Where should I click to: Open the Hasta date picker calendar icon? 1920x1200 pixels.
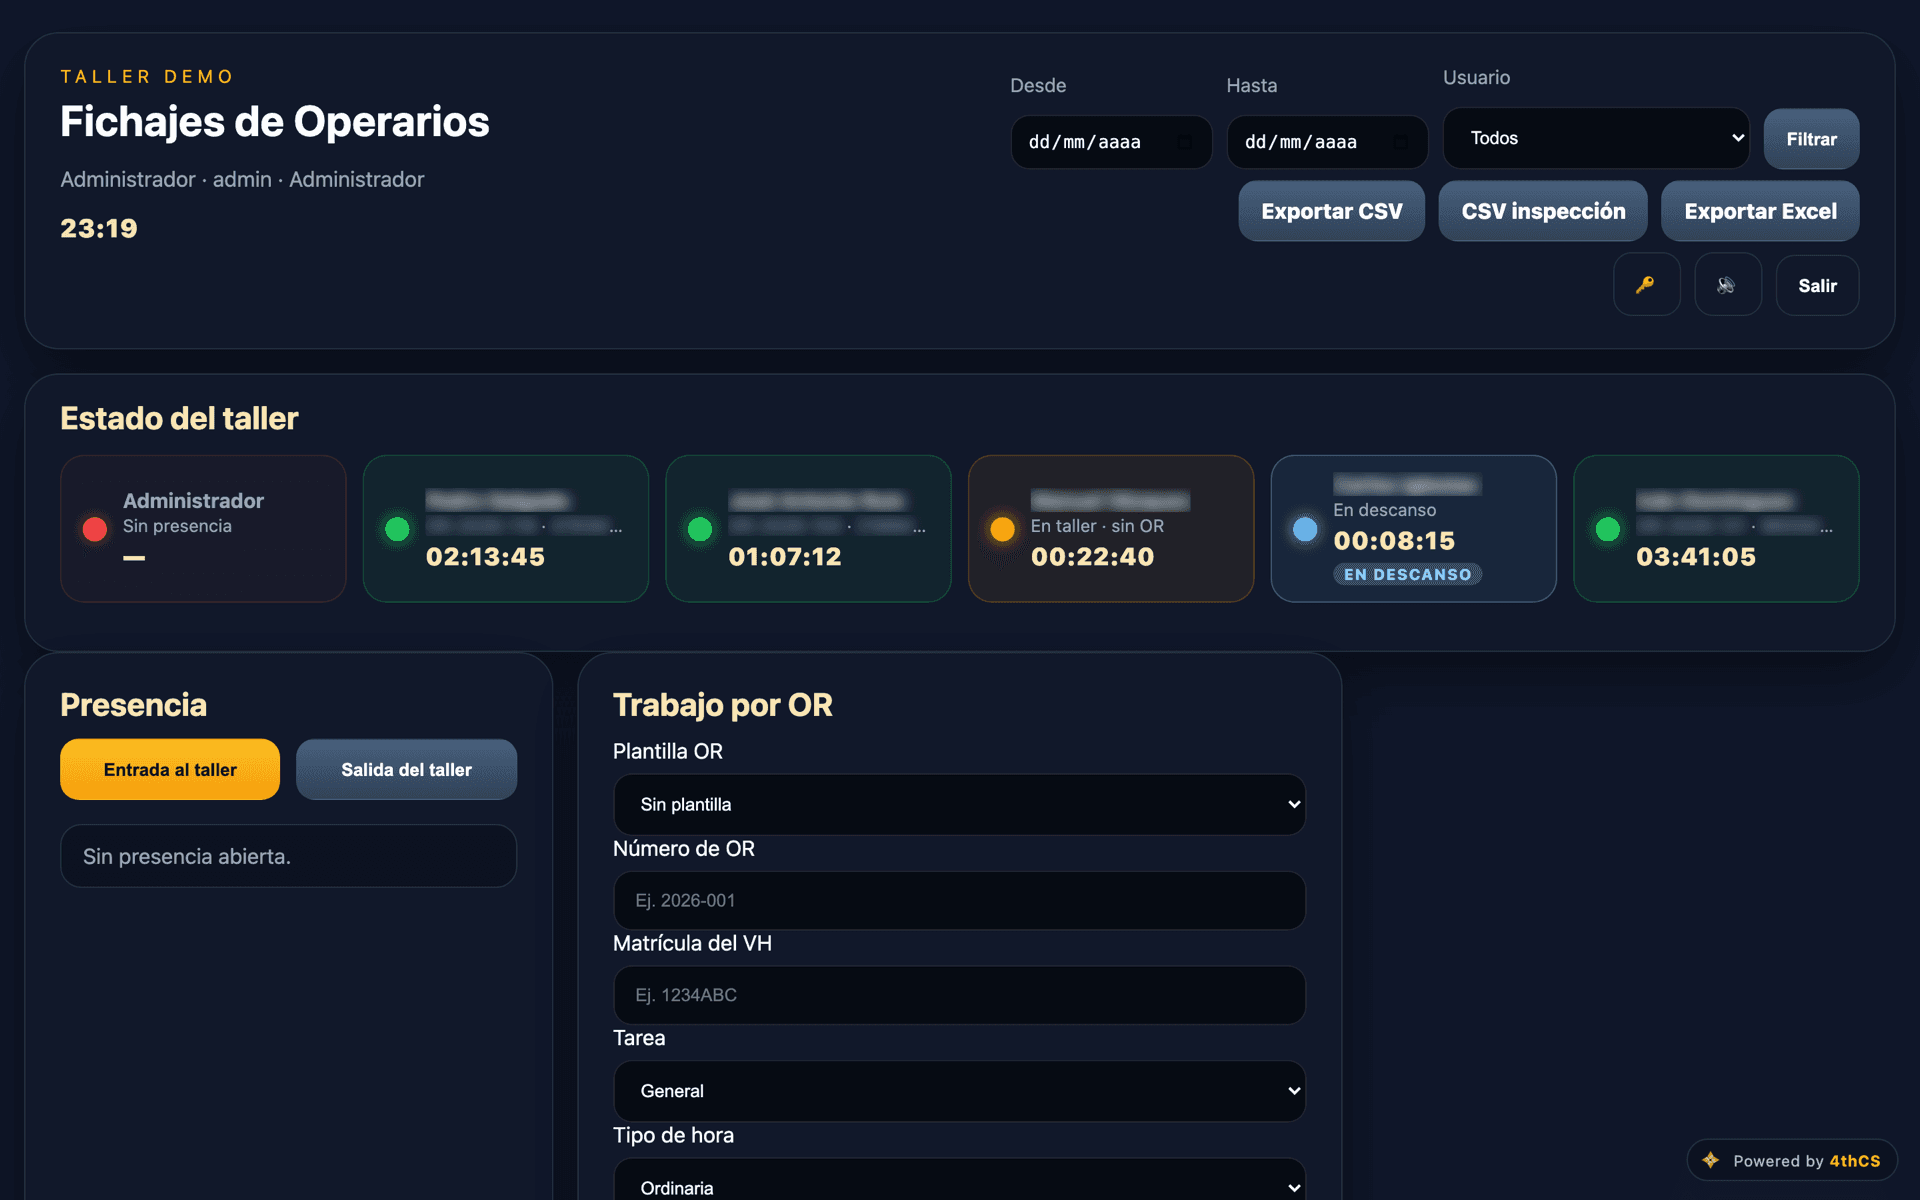pos(1401,142)
